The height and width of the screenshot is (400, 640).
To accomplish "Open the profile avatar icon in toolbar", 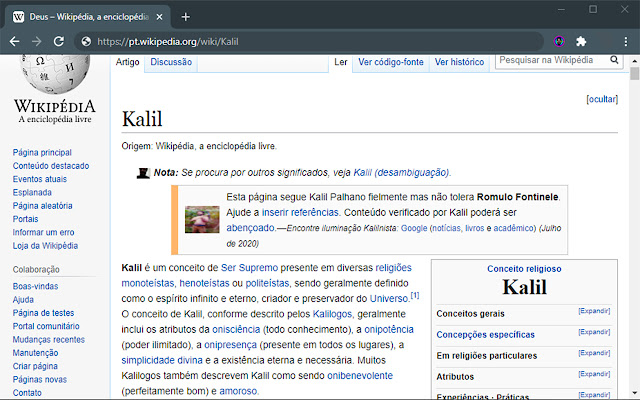I will click(559, 41).
